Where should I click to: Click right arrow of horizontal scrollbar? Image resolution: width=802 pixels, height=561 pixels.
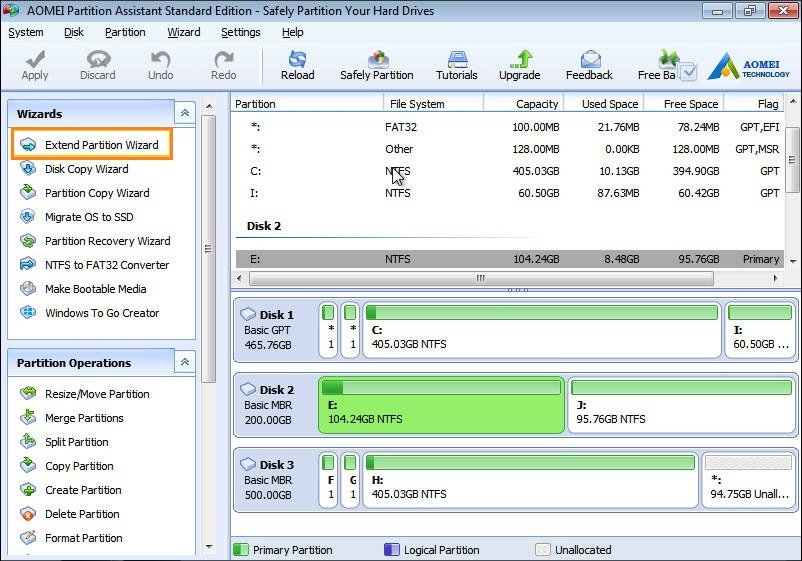(775, 278)
